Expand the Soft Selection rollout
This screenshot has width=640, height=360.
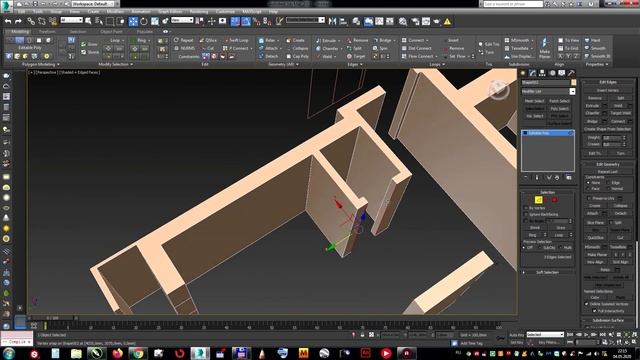[547, 272]
